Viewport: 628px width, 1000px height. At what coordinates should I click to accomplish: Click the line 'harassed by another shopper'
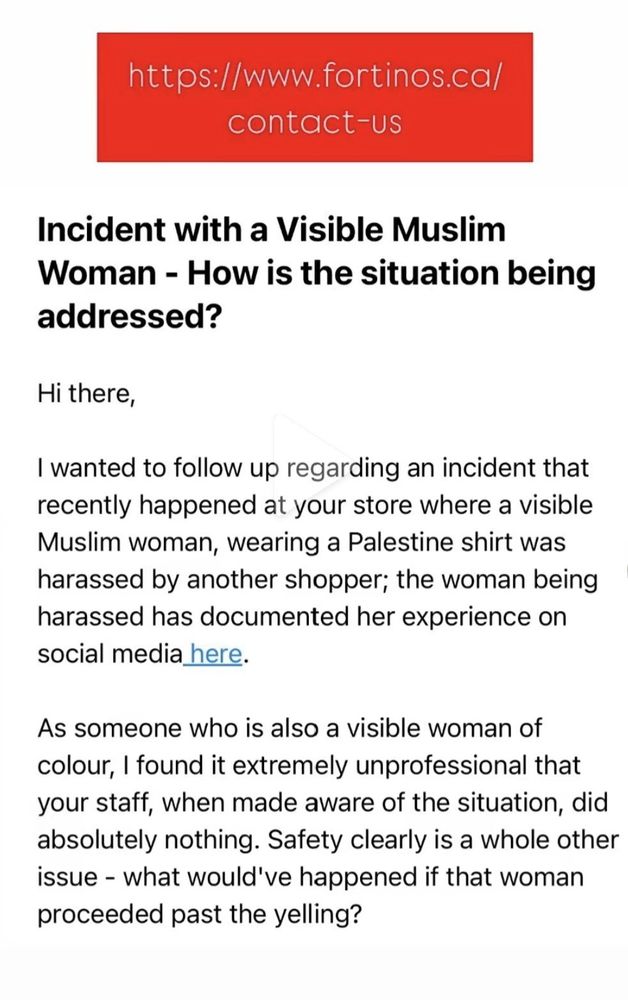pos(318,580)
